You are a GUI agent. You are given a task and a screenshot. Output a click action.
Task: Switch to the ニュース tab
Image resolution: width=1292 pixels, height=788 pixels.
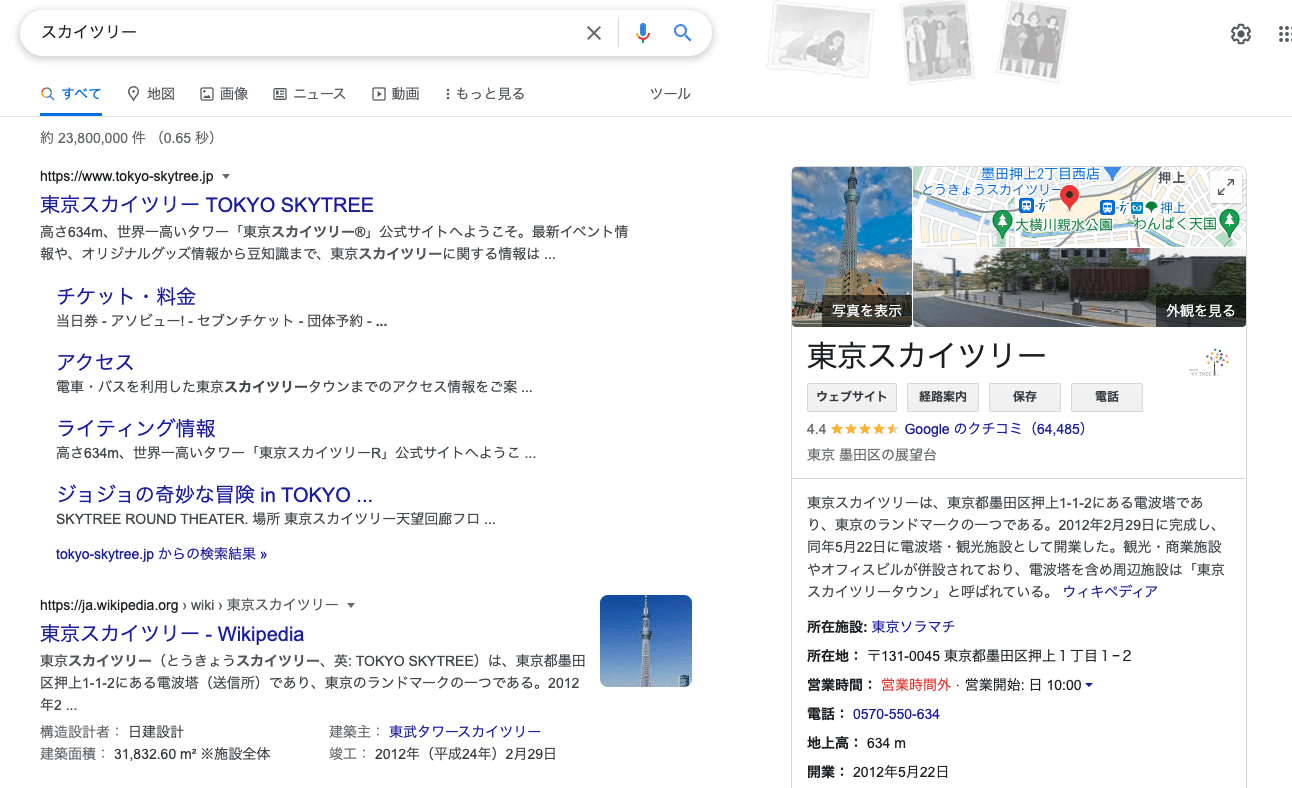coord(309,94)
